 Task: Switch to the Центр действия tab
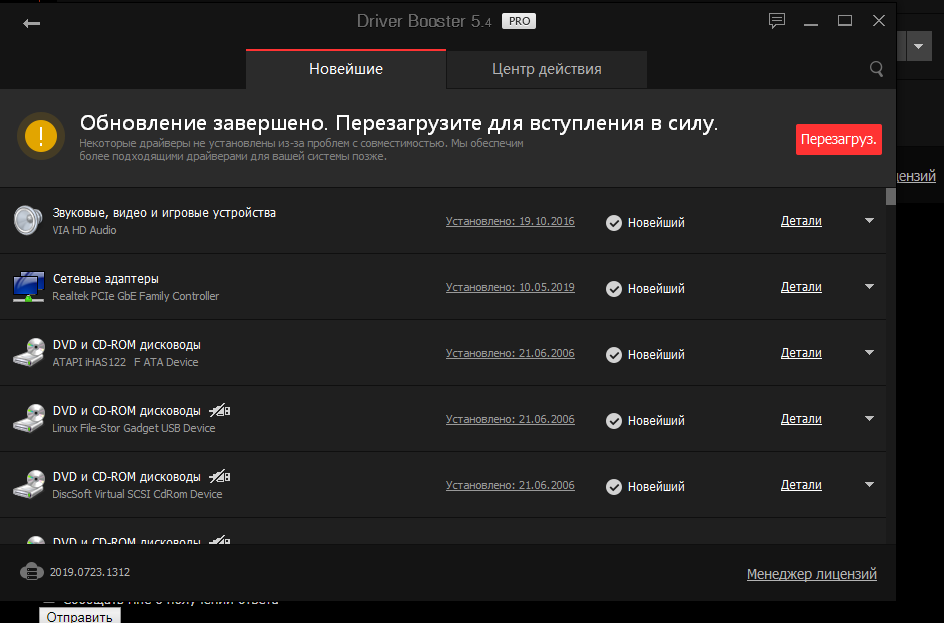point(547,69)
